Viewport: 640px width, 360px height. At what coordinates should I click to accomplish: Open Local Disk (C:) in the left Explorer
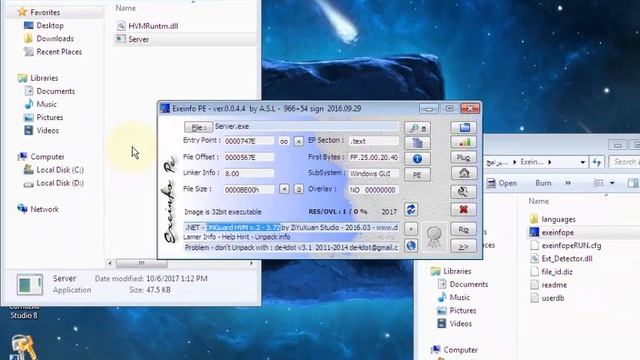coord(60,170)
